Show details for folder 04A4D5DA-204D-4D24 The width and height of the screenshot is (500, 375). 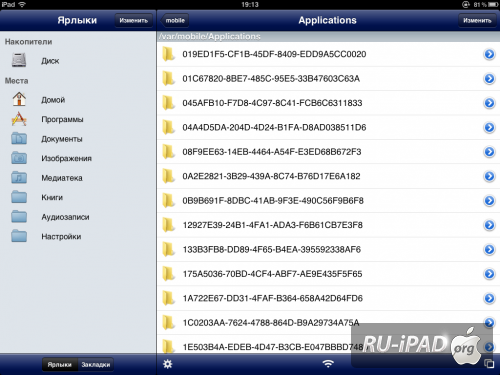[x=489, y=127]
